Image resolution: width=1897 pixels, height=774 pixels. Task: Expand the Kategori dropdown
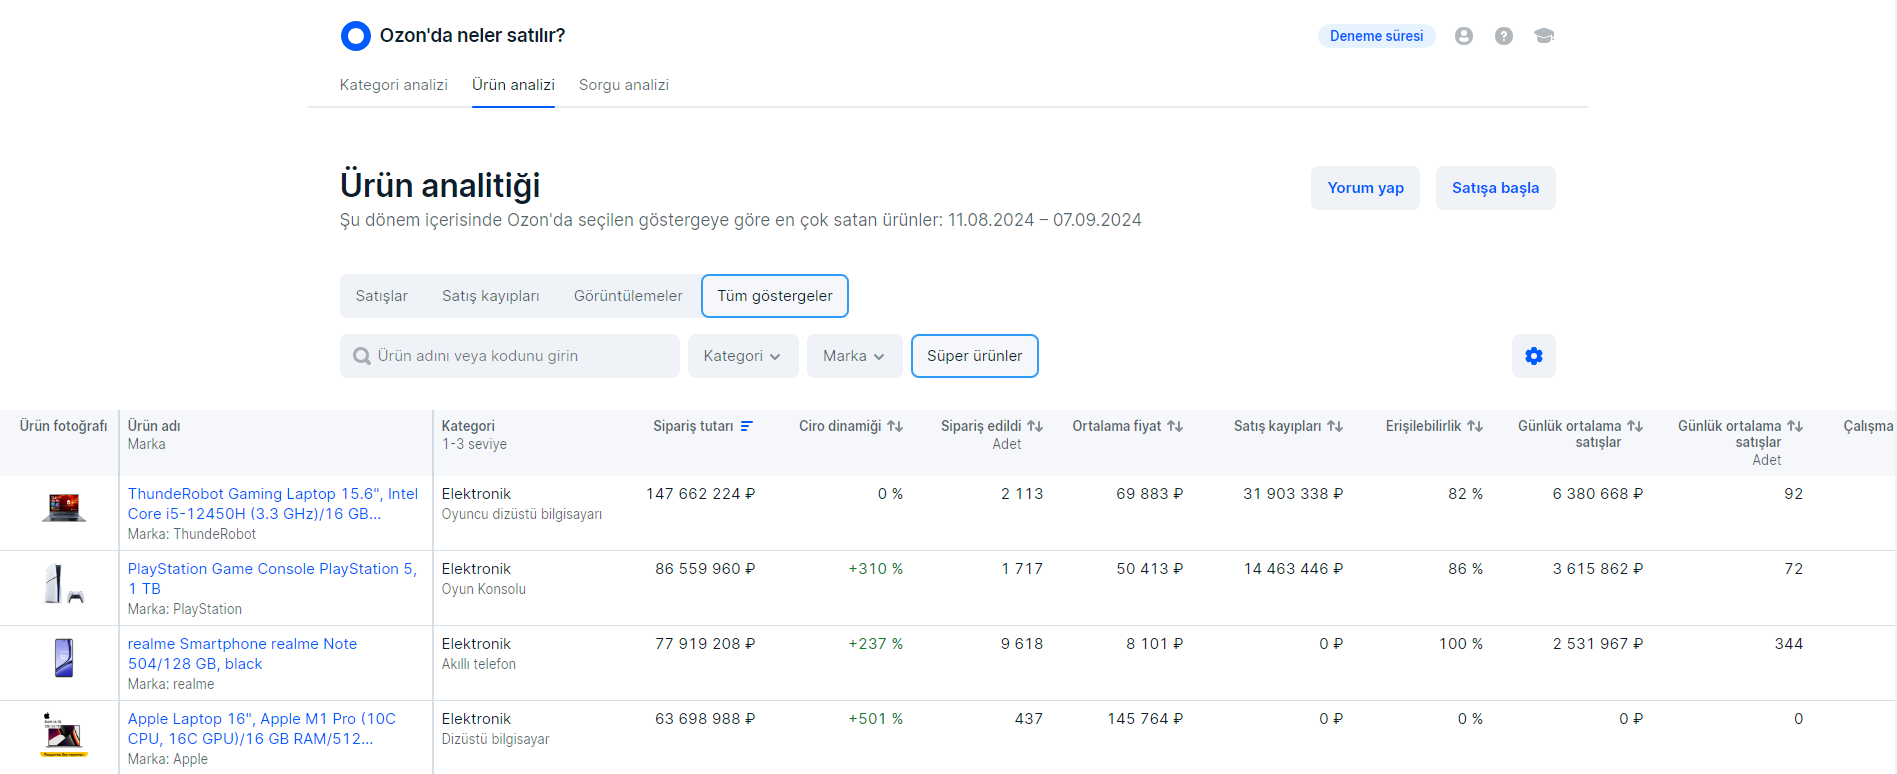point(742,356)
